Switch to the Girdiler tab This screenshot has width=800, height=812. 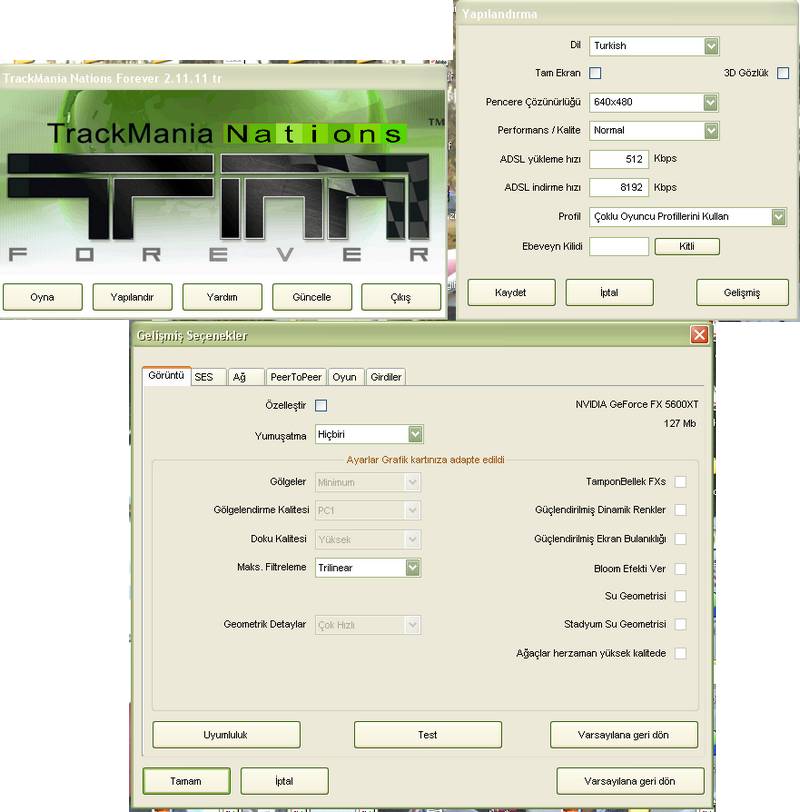tap(386, 377)
